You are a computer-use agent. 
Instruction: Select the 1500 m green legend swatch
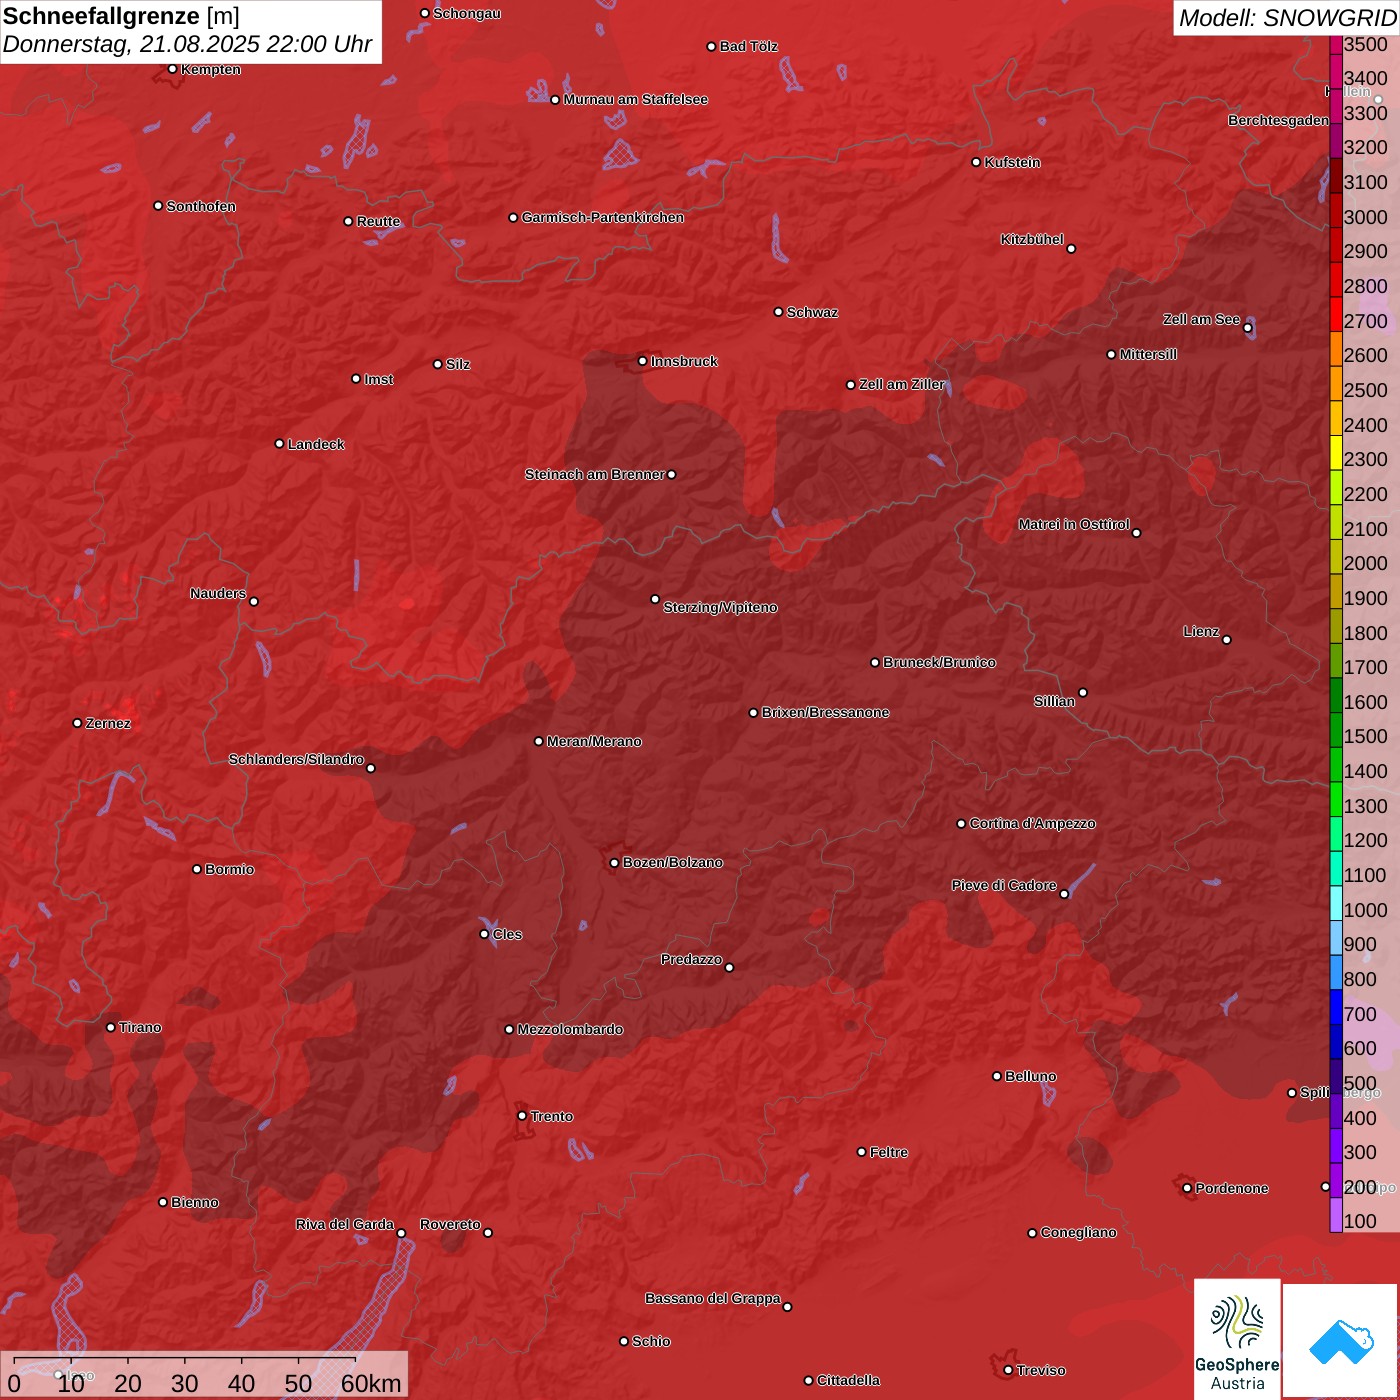(x=1335, y=731)
